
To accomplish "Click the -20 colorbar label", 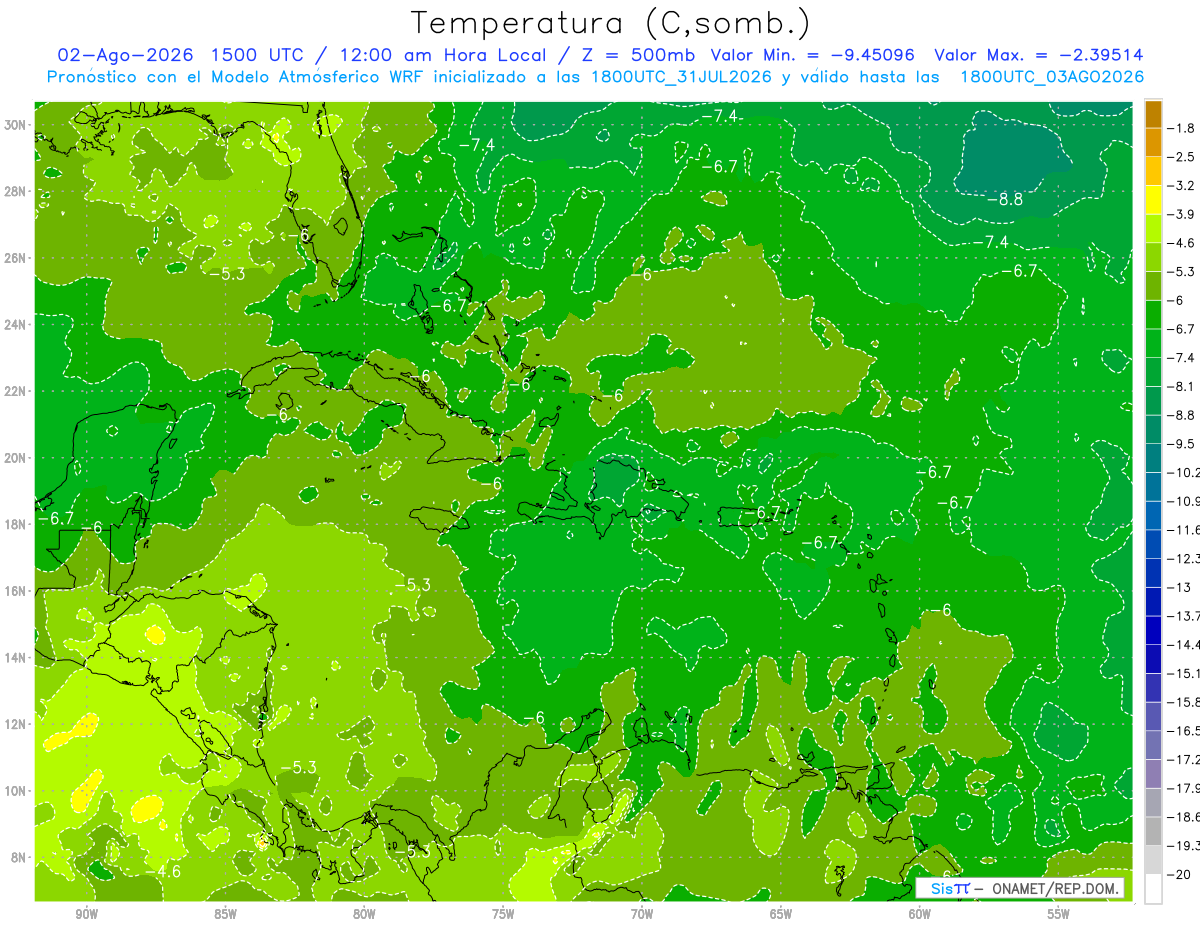I will 1178,874.
